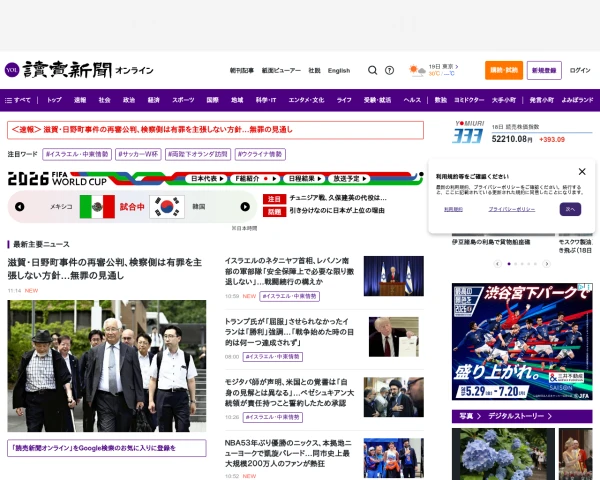Open the 速報 breaking news banner
This screenshot has height=480, width=600.
(x=215, y=130)
